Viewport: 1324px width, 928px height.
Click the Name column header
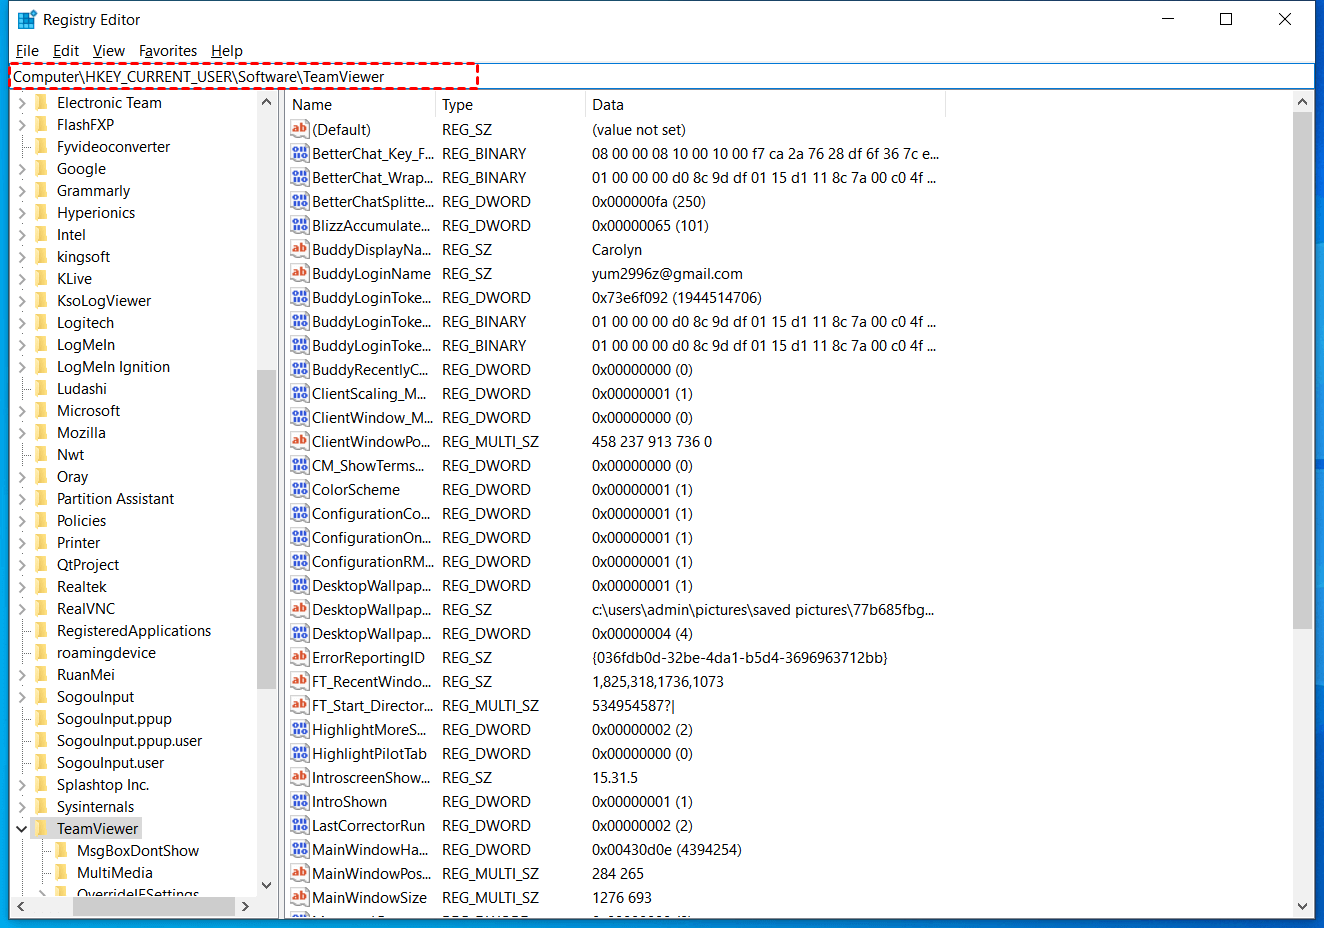pyautogui.click(x=360, y=105)
